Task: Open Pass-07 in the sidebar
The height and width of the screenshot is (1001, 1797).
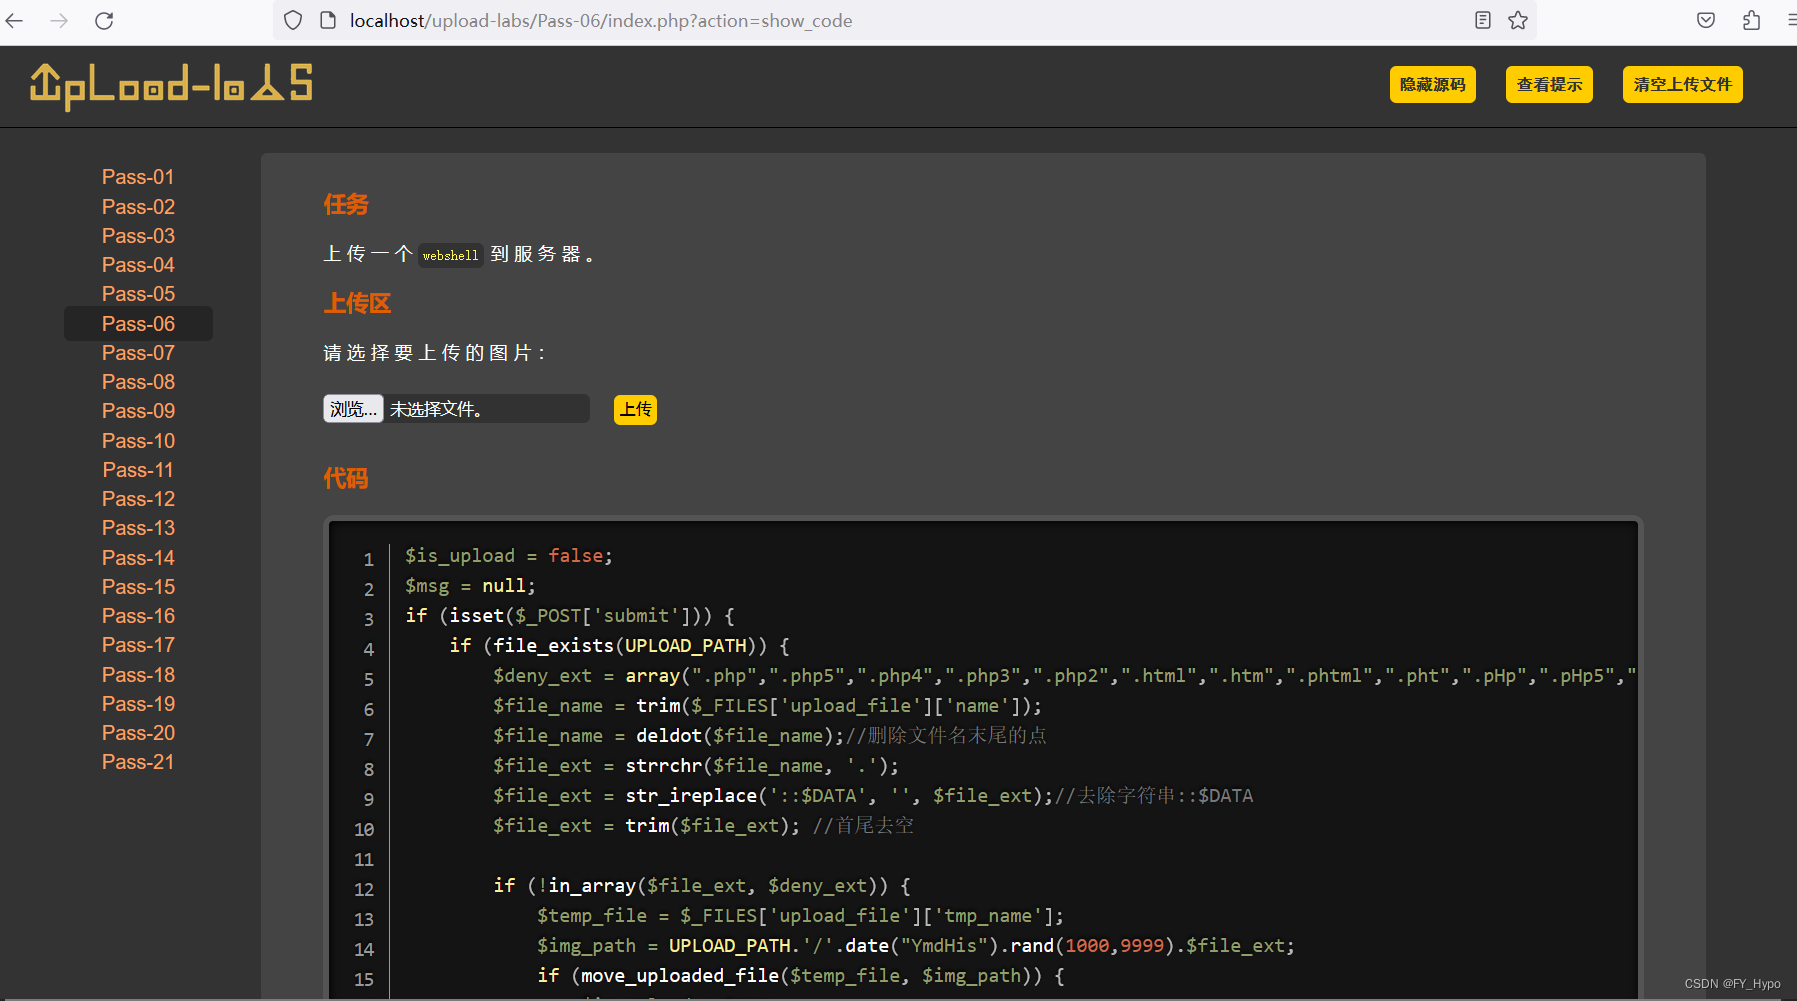Action: tap(138, 353)
